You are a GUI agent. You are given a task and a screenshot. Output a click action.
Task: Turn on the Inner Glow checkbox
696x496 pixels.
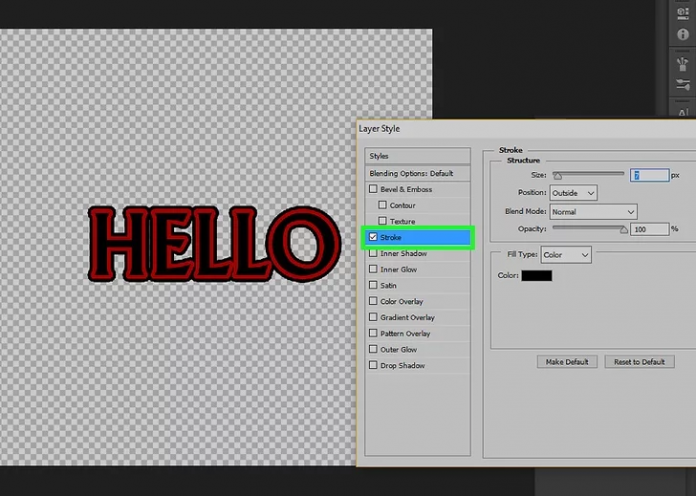click(374, 269)
